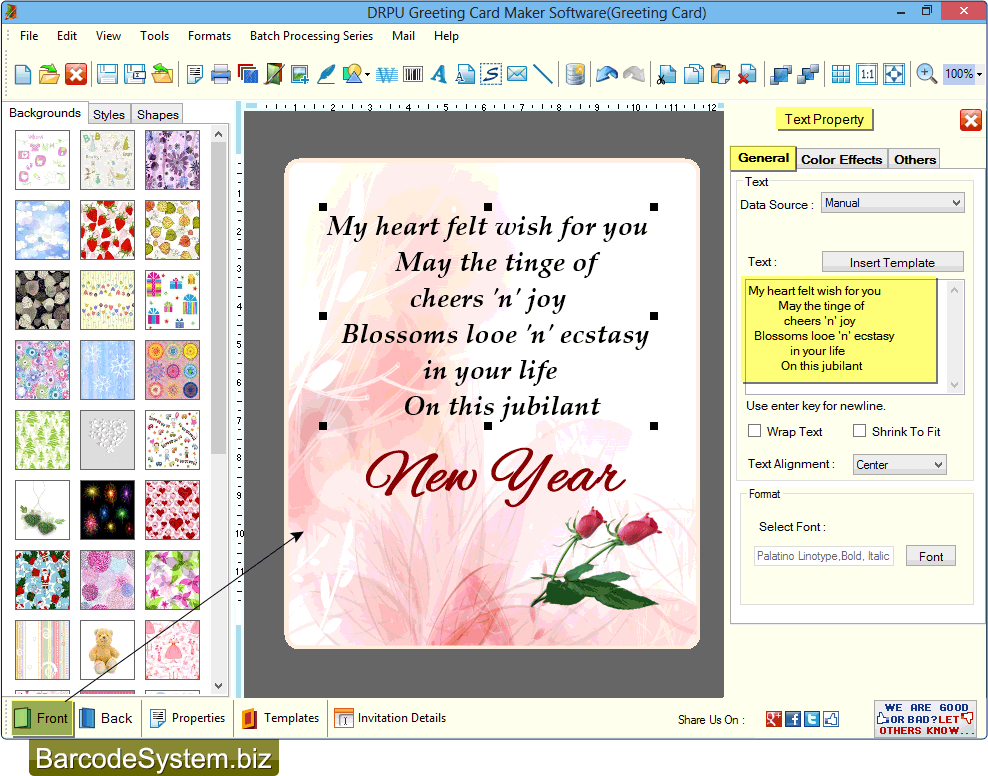Cut selection using scissors icon
This screenshot has width=988, height=776.
point(666,74)
